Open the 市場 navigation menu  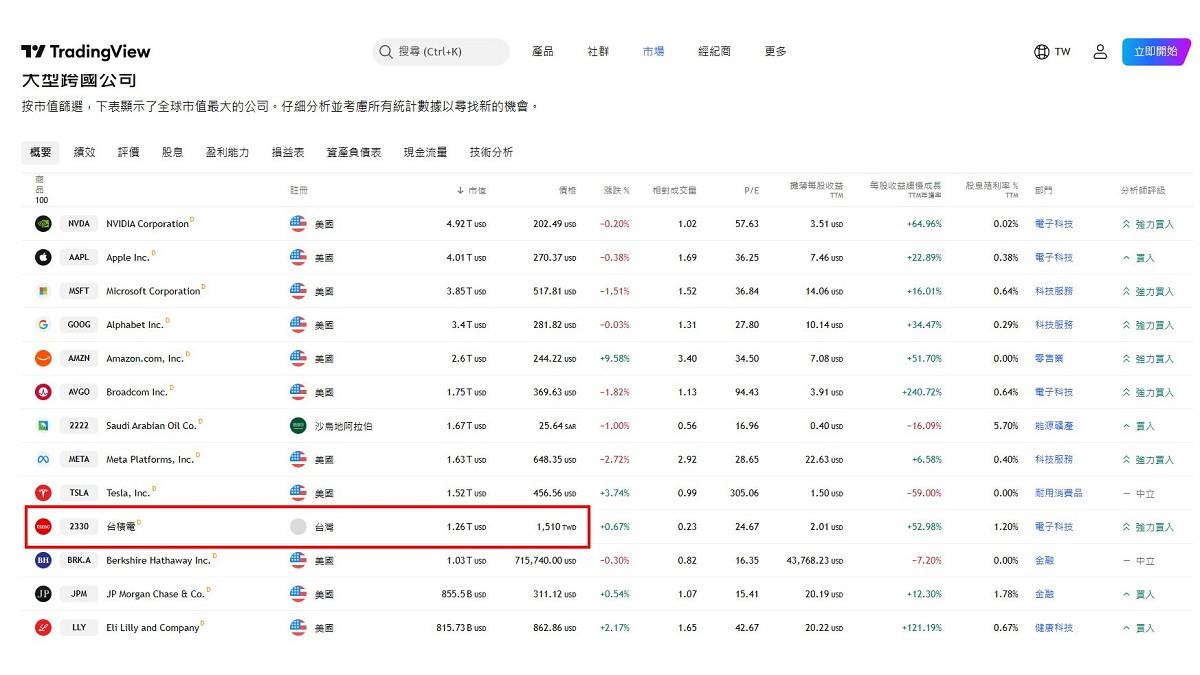click(x=653, y=52)
